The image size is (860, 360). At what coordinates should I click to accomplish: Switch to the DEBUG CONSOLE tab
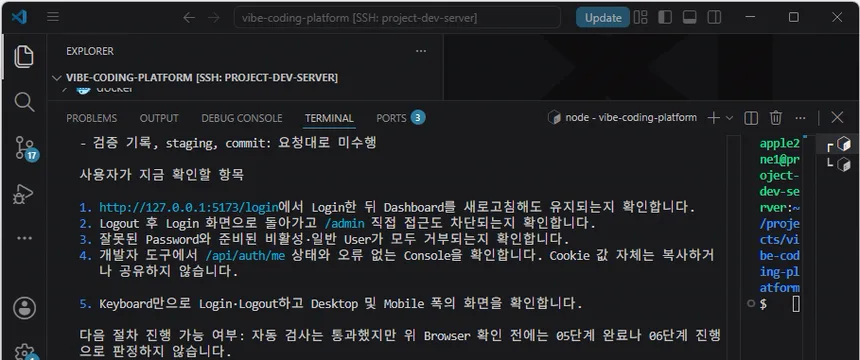[242, 118]
